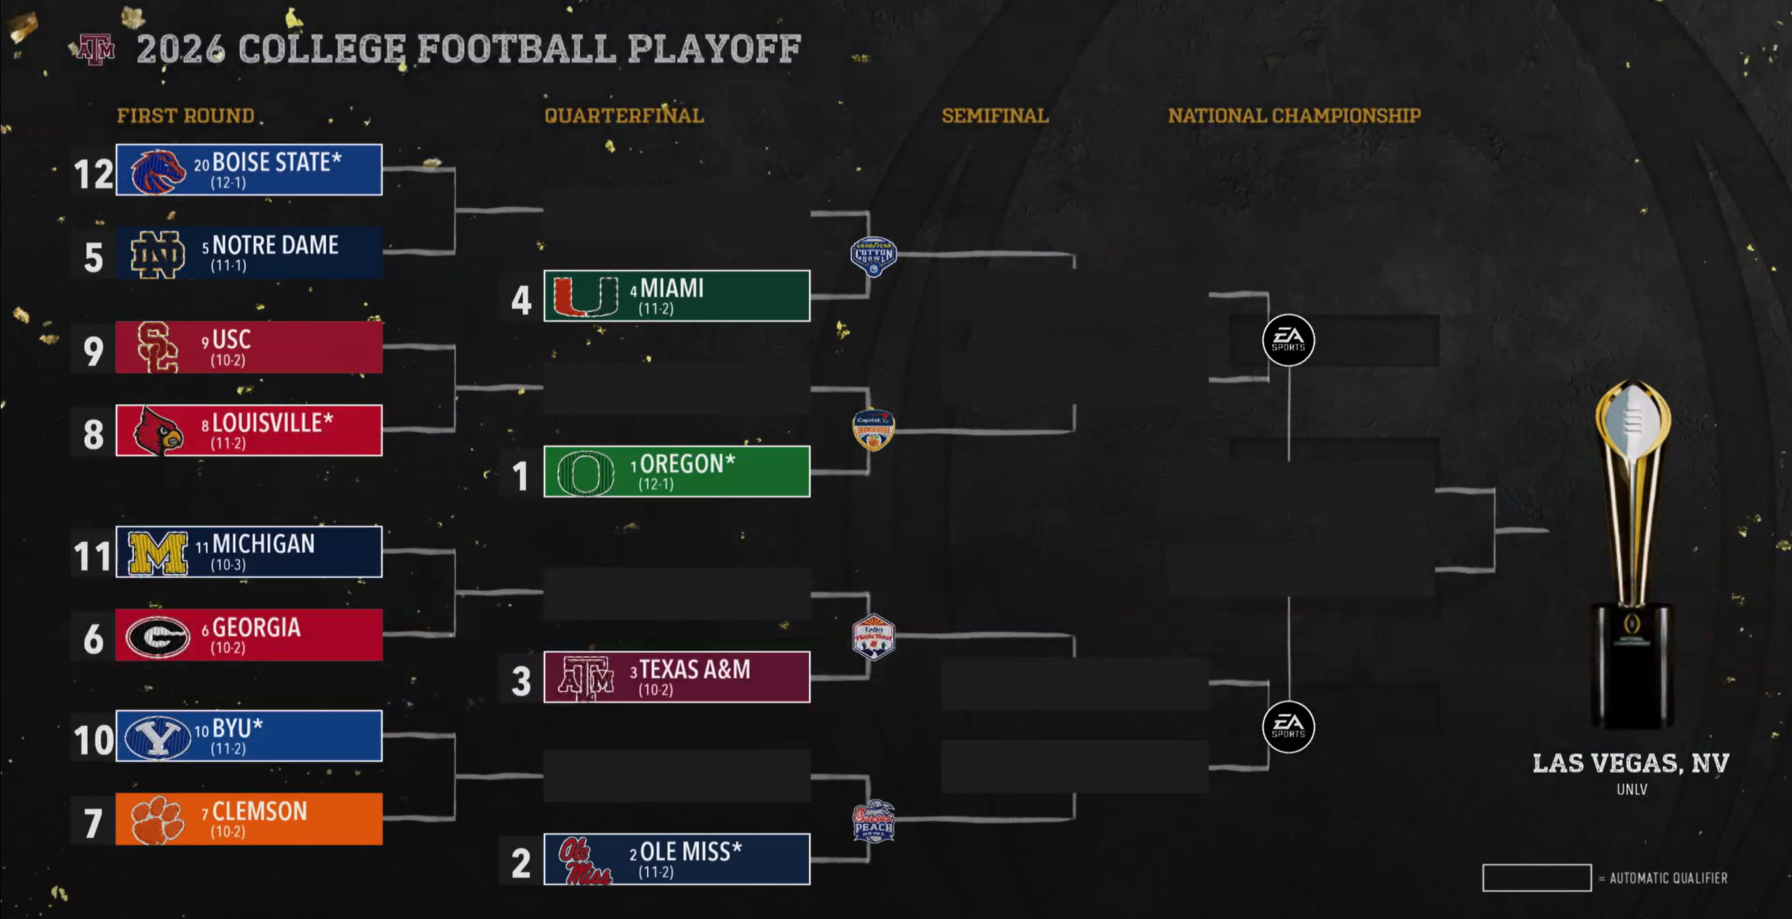Select the Miami quarterfinal team card
Screen dimensions: 1792x919
(677, 296)
